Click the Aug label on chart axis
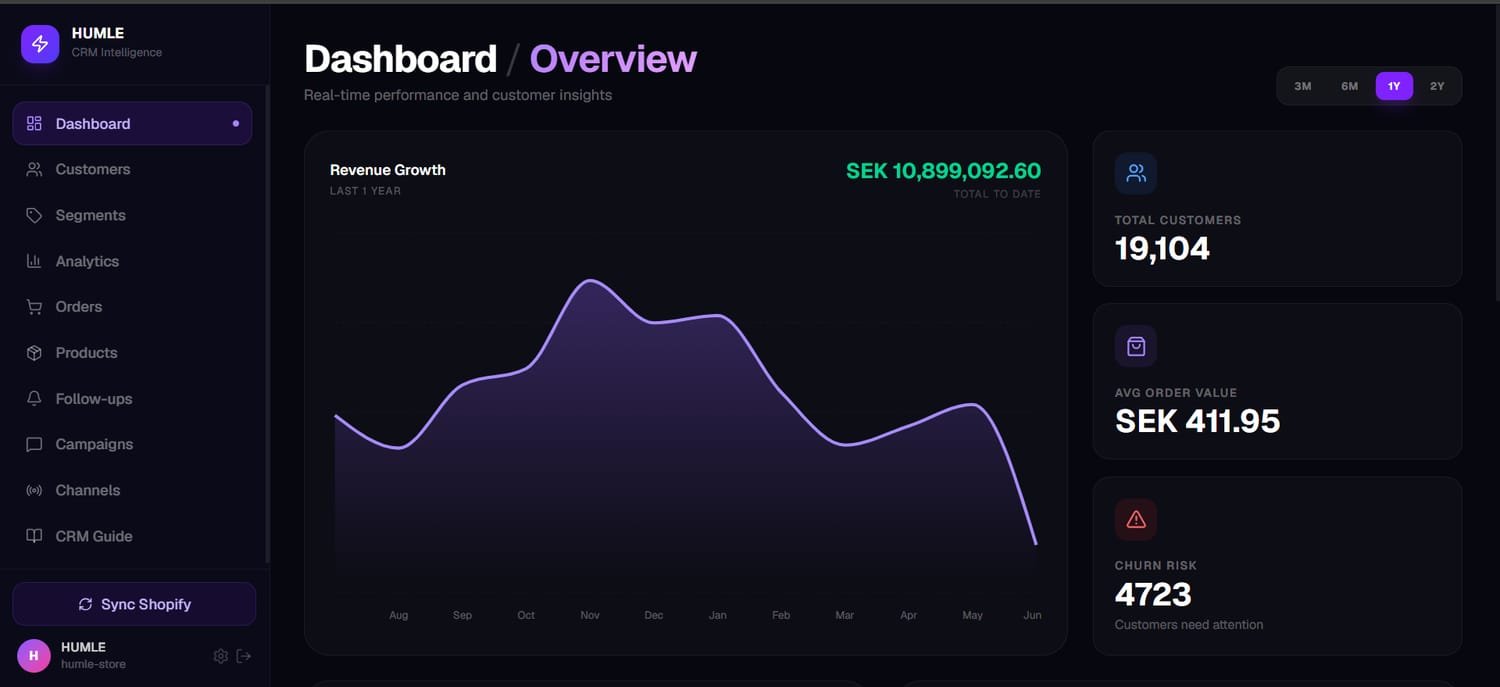This screenshot has width=1500, height=687. (x=398, y=615)
